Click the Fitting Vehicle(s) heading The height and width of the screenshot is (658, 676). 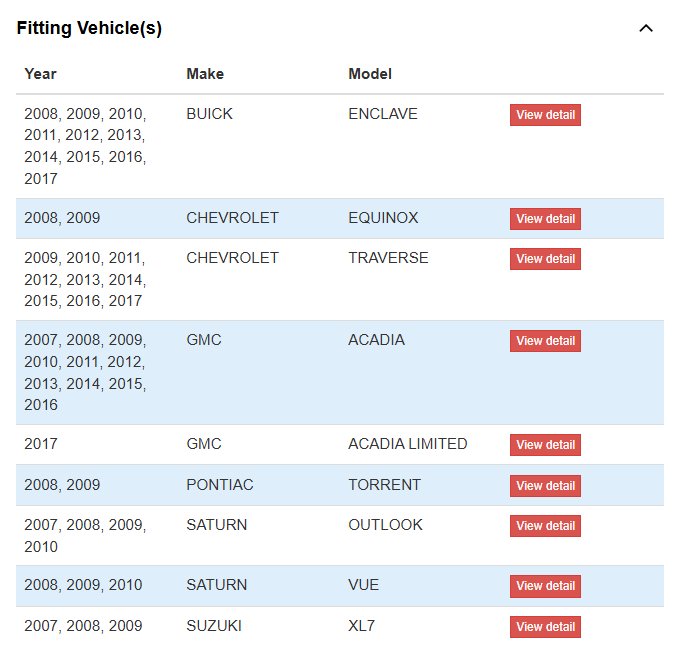click(89, 28)
